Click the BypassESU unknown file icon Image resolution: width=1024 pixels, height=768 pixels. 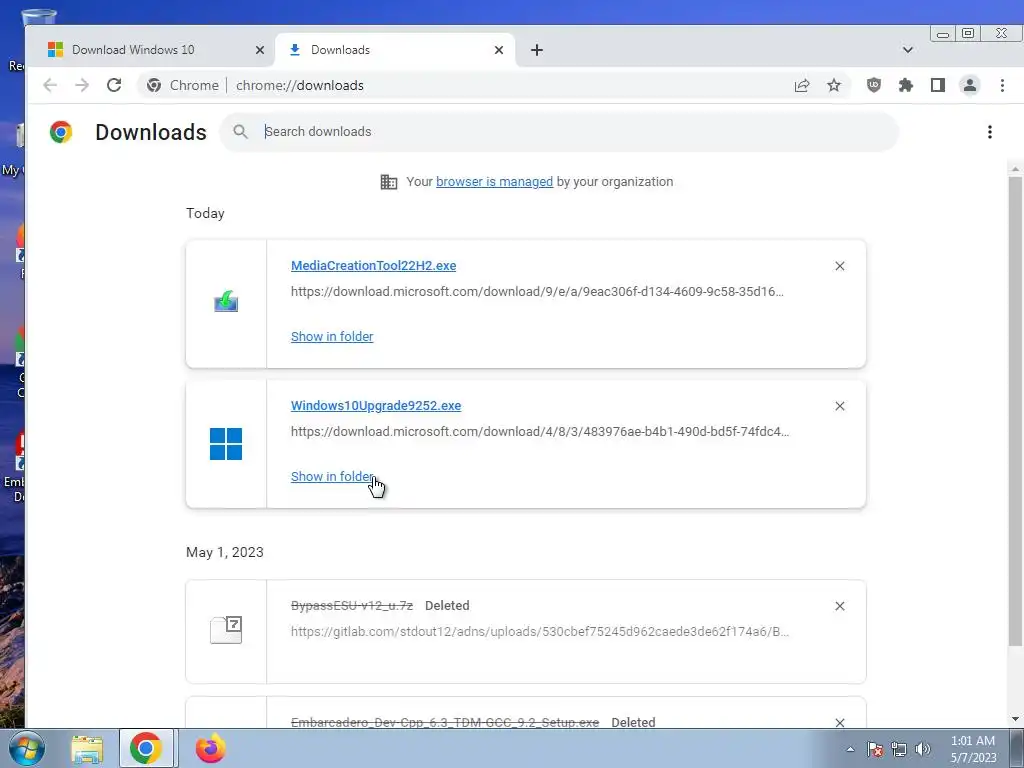(226, 630)
